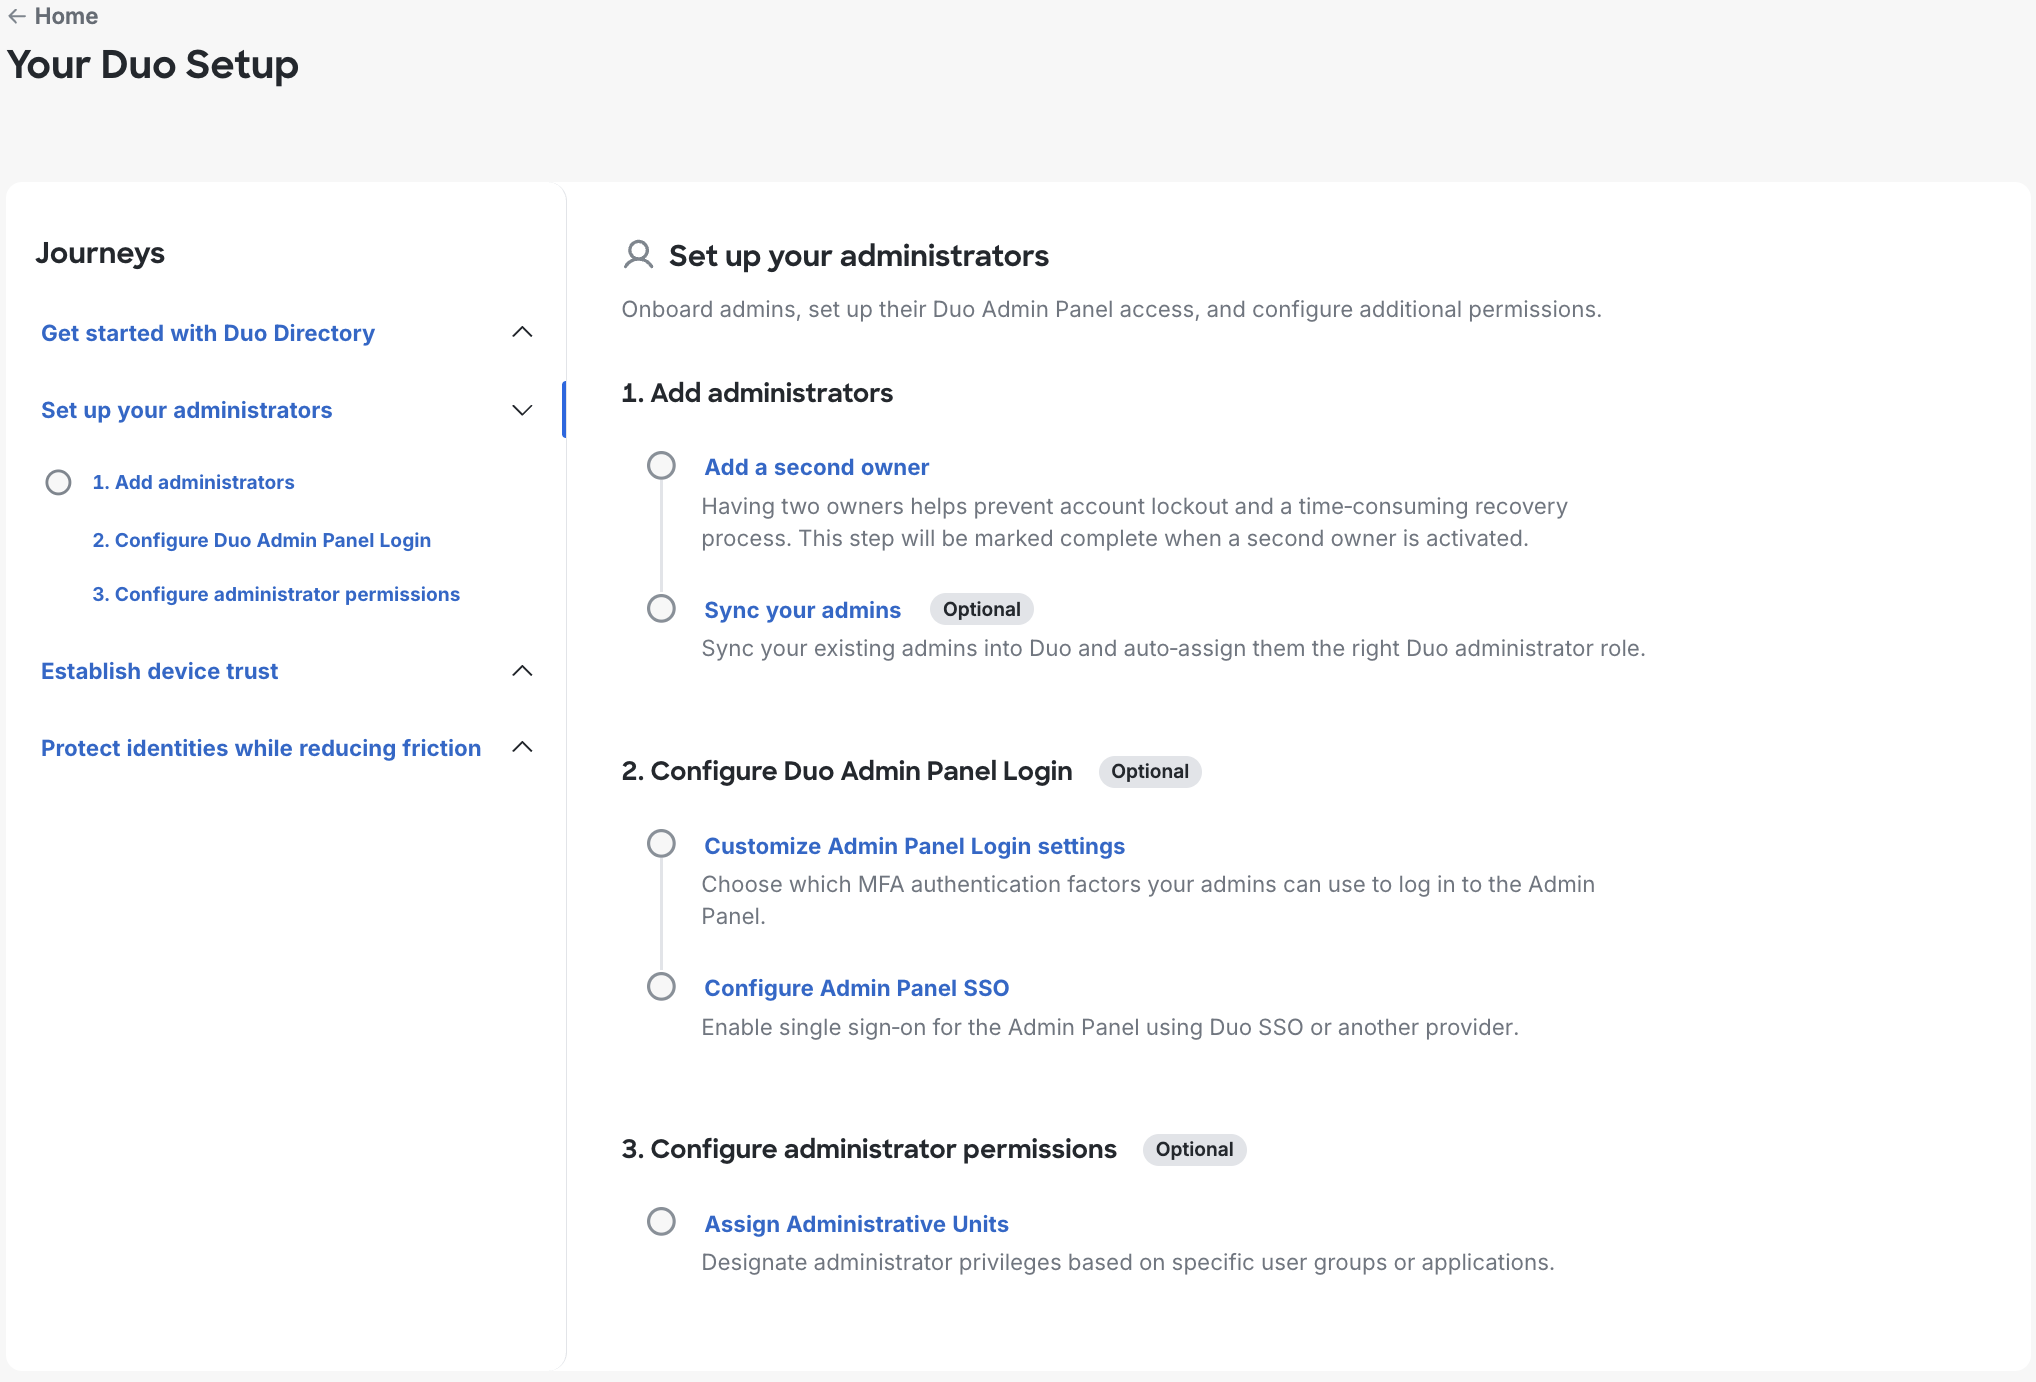
Task: Click the Your Duo Setup page title
Action: coord(153,65)
